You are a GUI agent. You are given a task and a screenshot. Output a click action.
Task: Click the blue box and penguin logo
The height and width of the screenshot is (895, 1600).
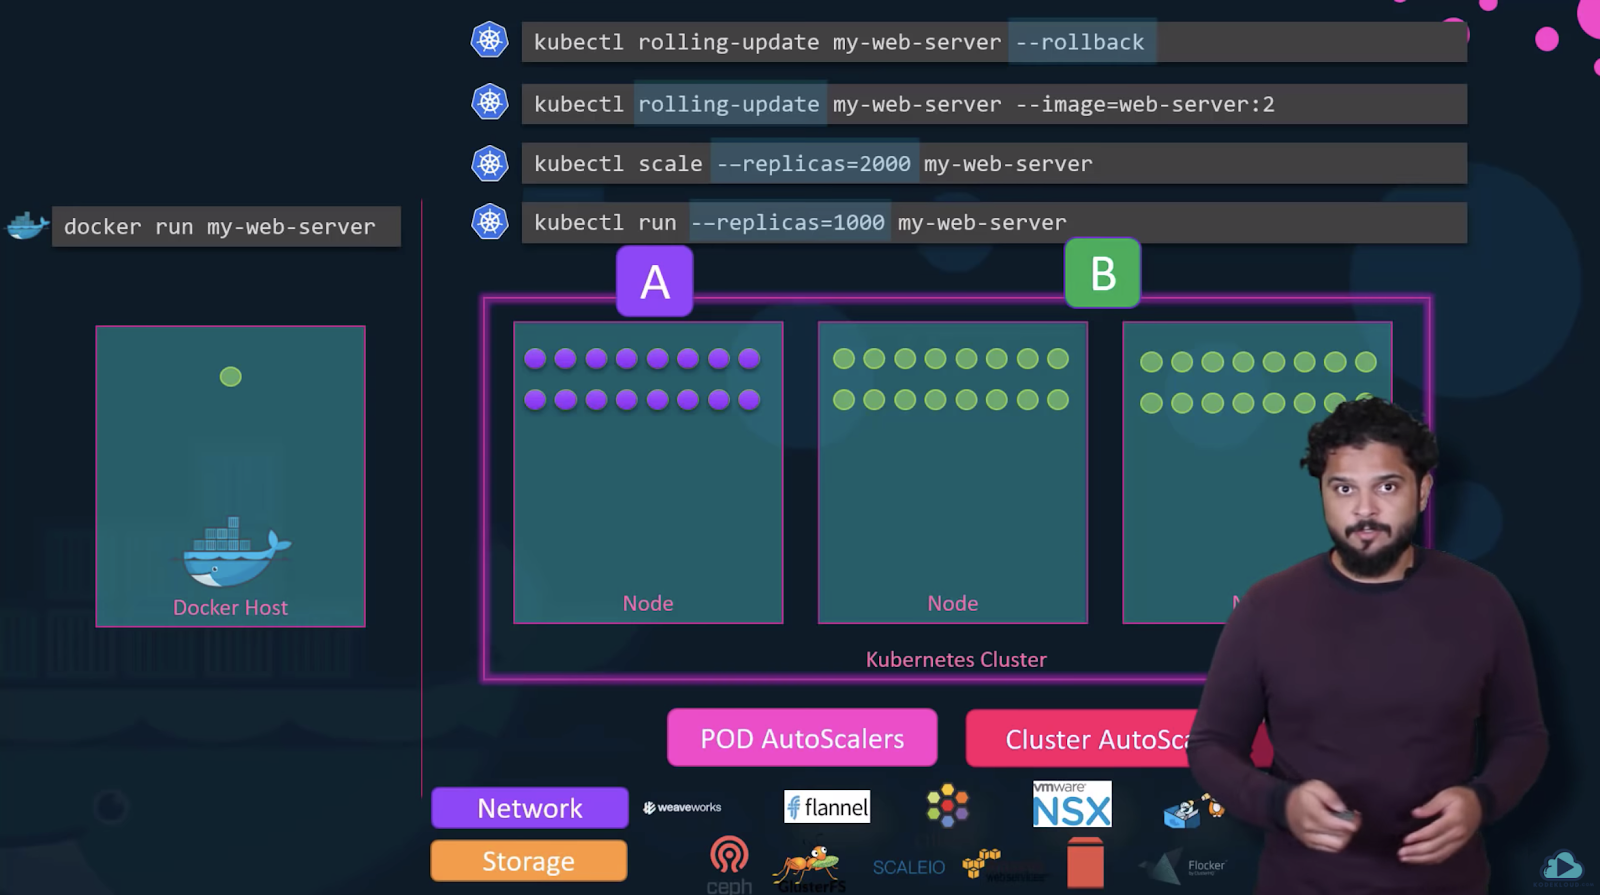click(1194, 810)
